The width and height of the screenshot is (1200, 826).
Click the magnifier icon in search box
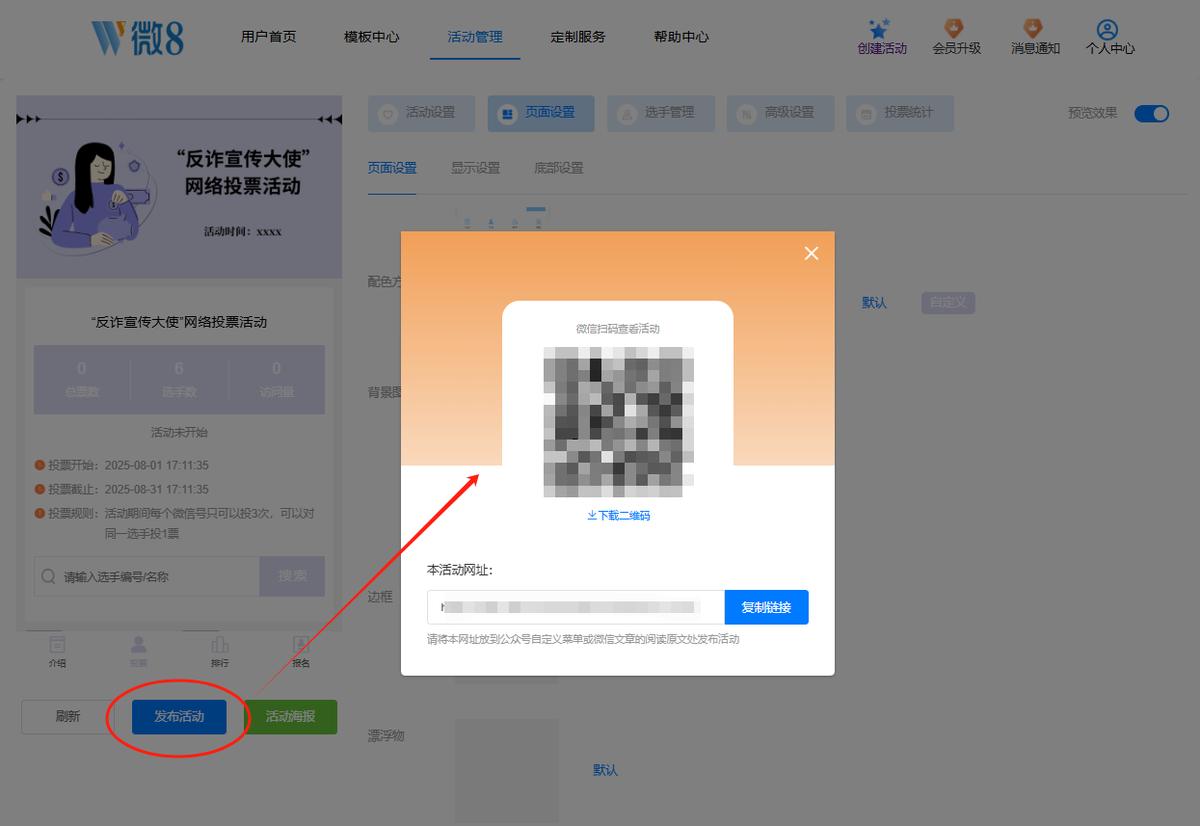tap(48, 577)
